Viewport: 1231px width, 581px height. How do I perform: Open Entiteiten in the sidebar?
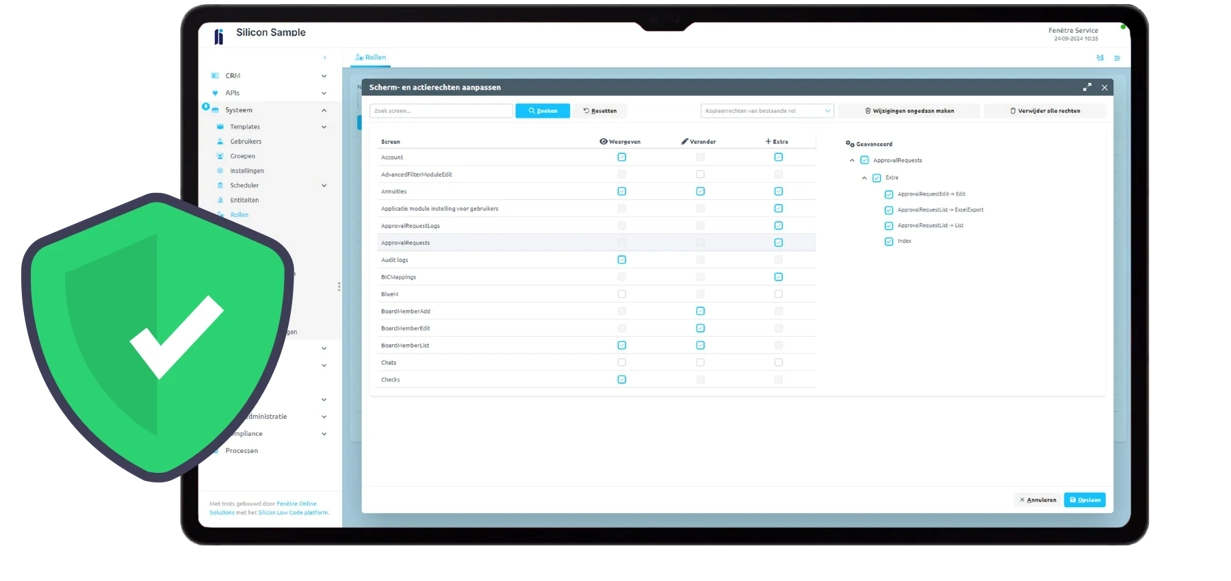point(244,200)
